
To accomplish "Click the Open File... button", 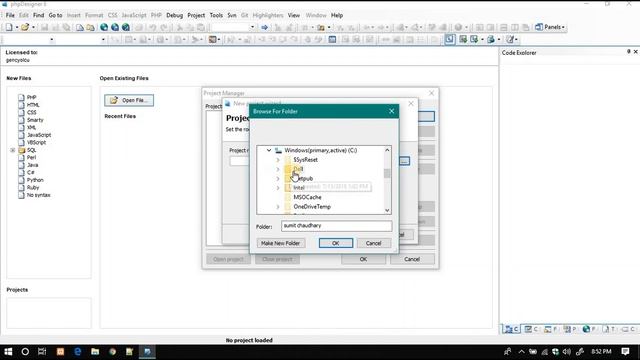I will point(129,100).
